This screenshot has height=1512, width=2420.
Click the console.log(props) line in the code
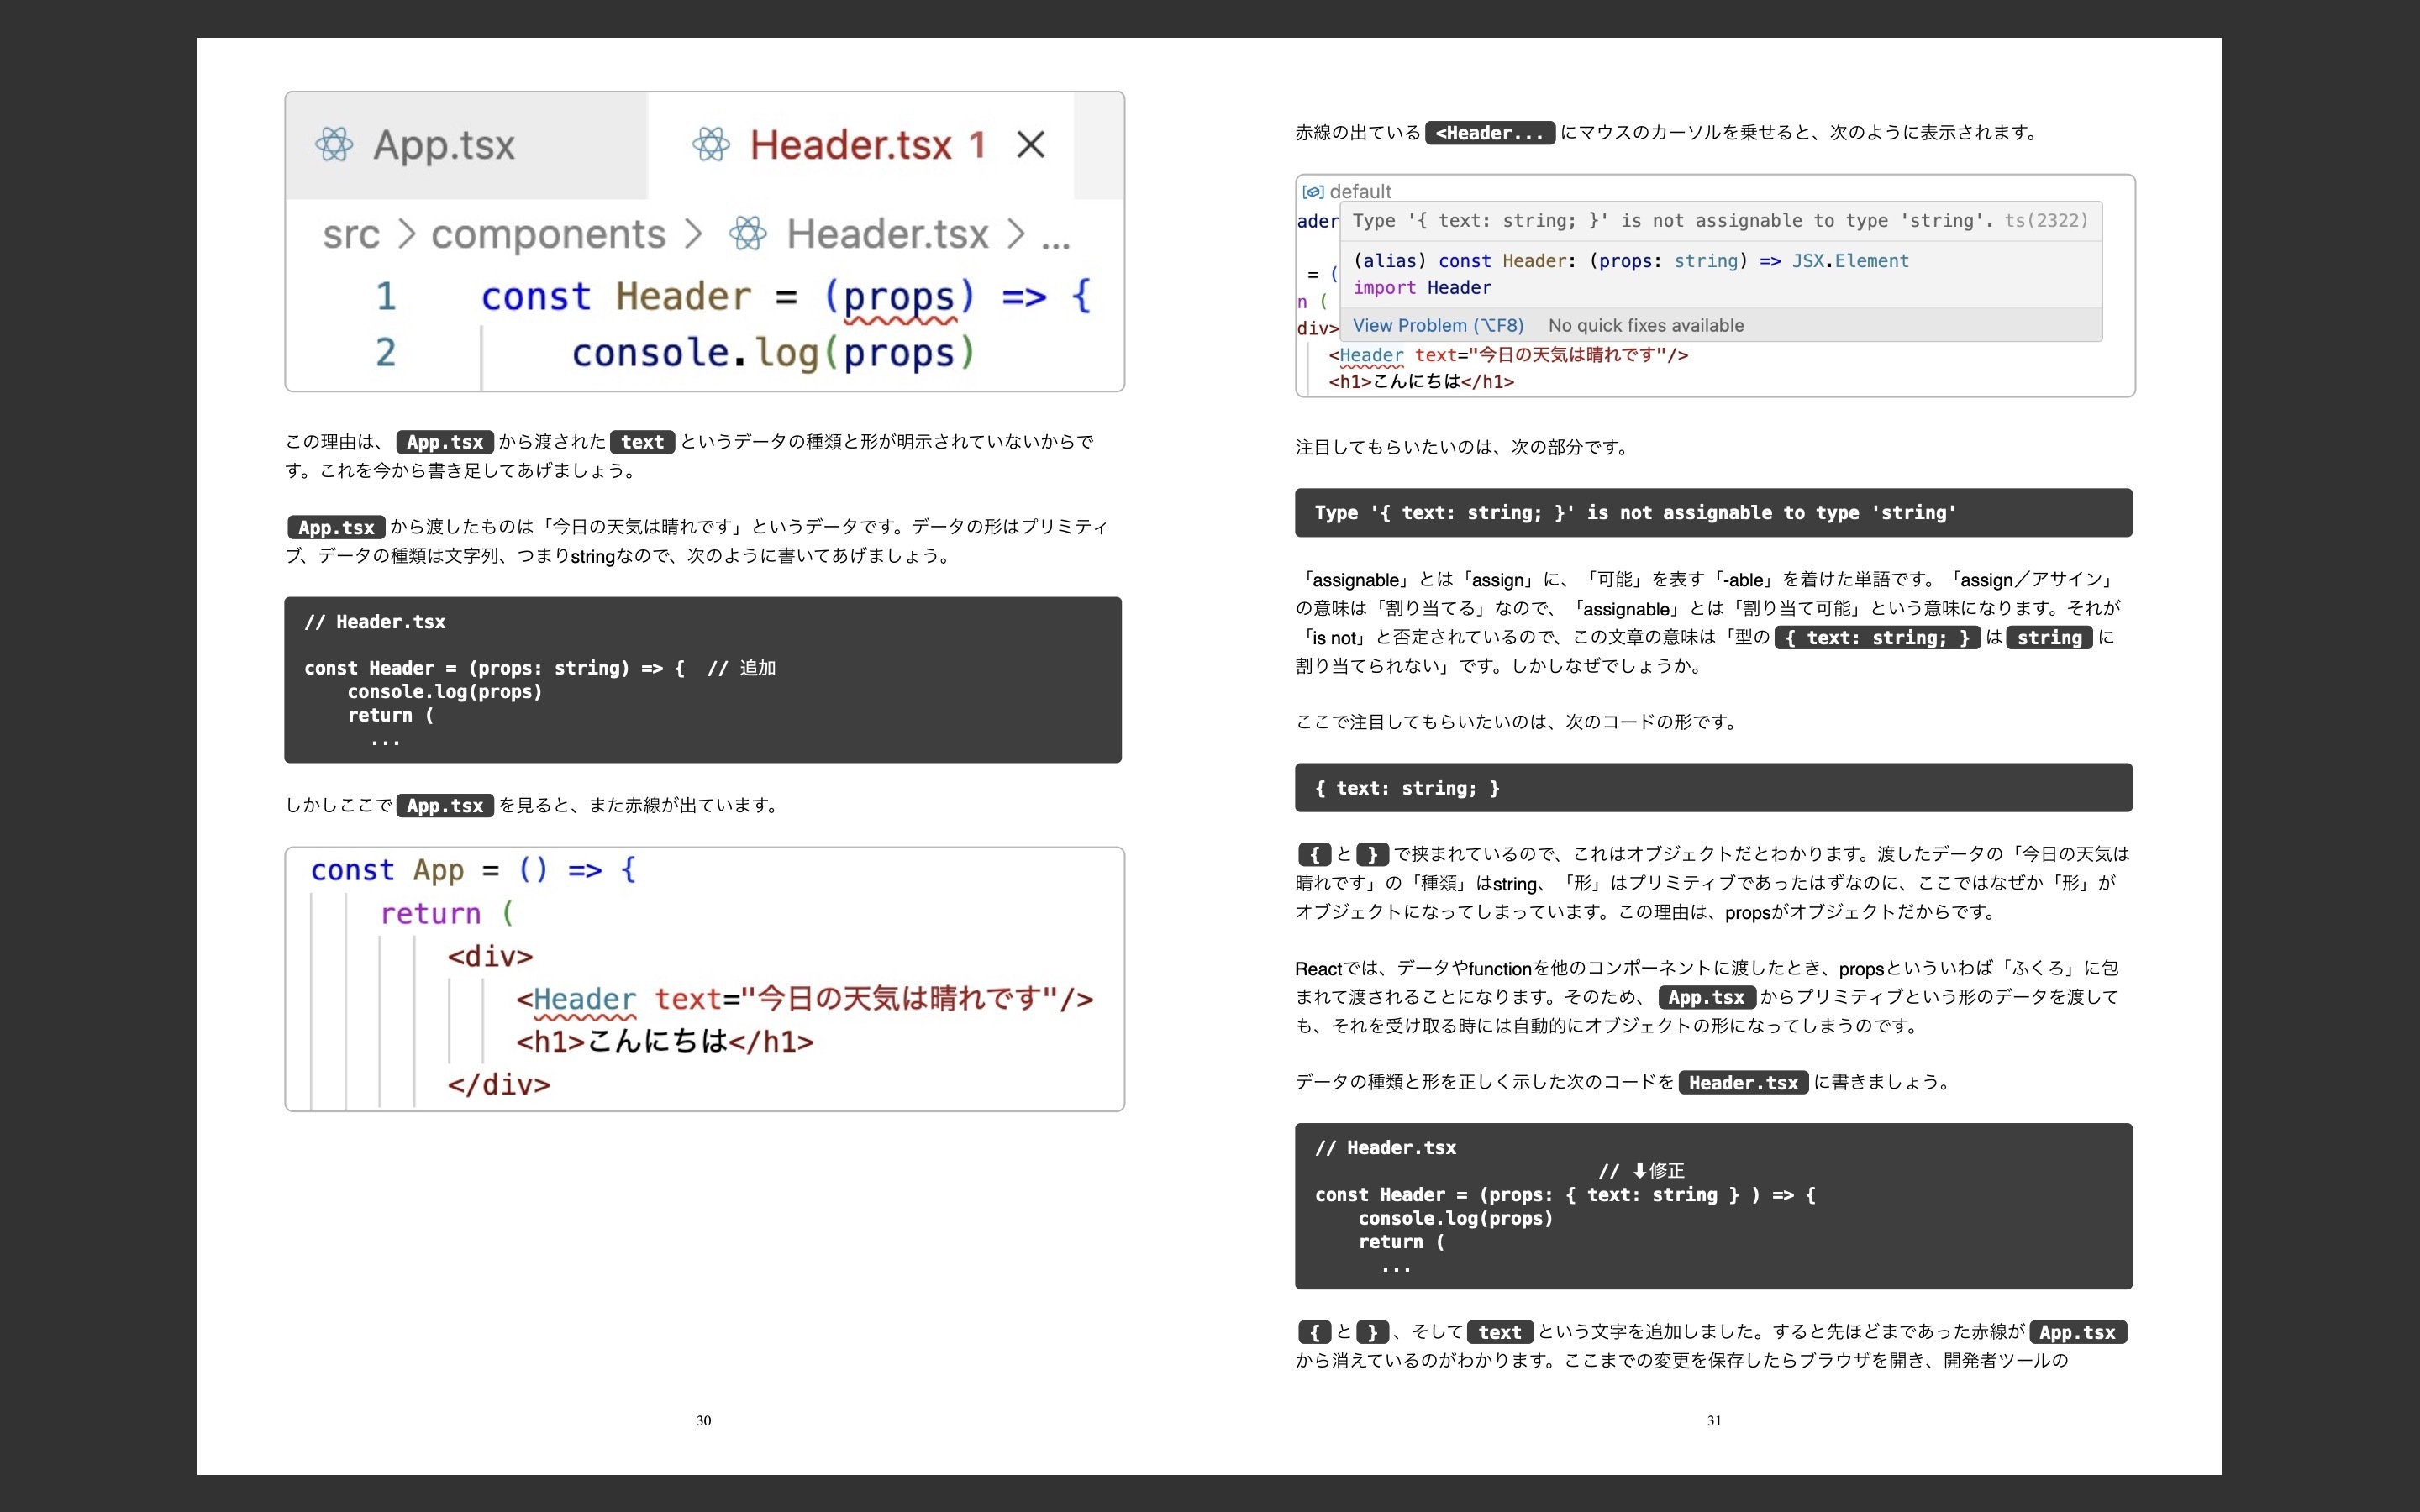(x=445, y=691)
